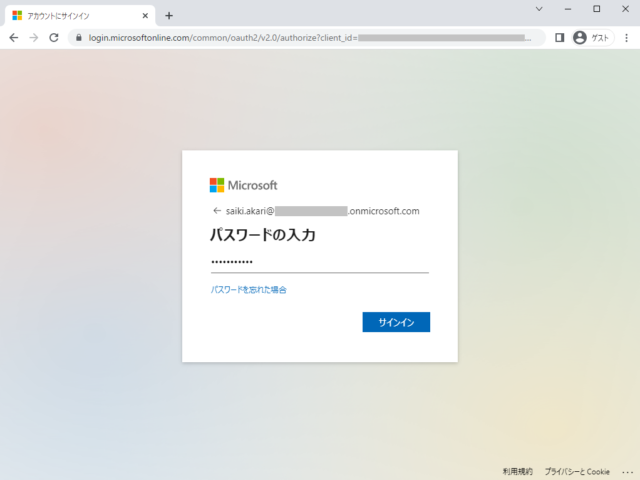Open the ゲスト guest profile button
640x480 pixels.
(592, 38)
